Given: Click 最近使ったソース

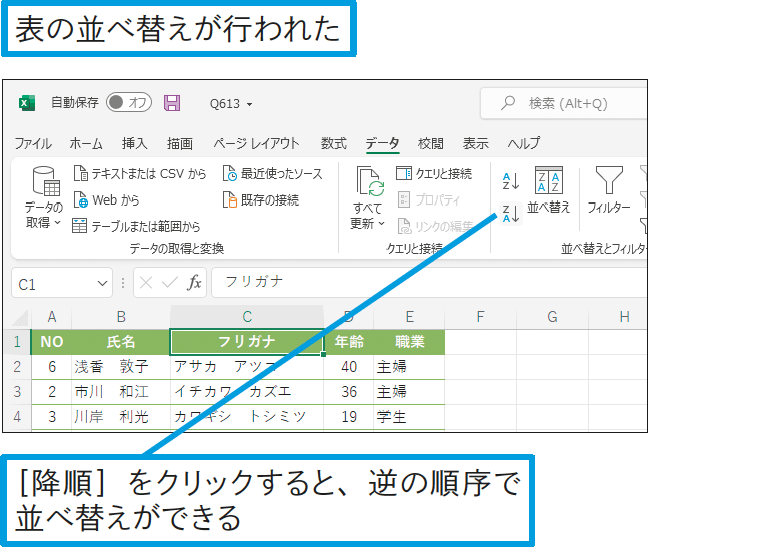Looking at the screenshot, I should pyautogui.click(x=273, y=173).
